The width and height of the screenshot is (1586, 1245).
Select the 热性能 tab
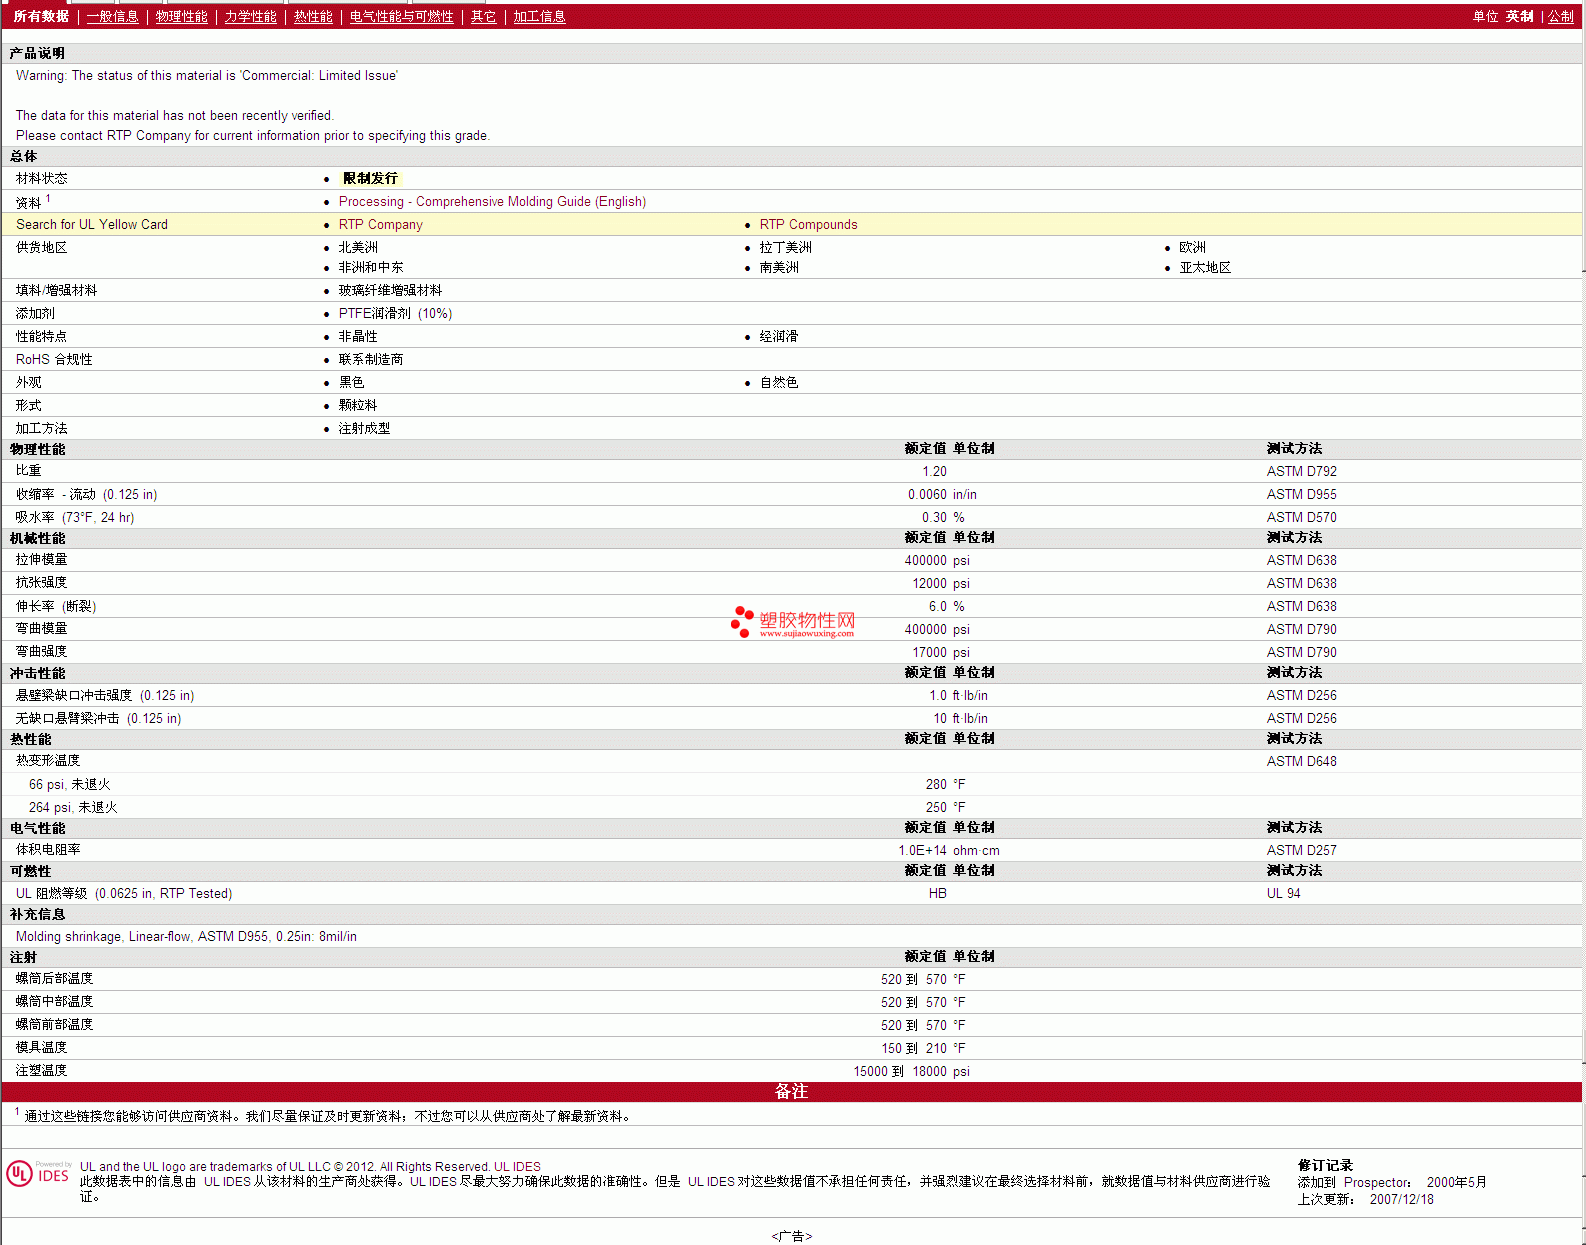(313, 17)
